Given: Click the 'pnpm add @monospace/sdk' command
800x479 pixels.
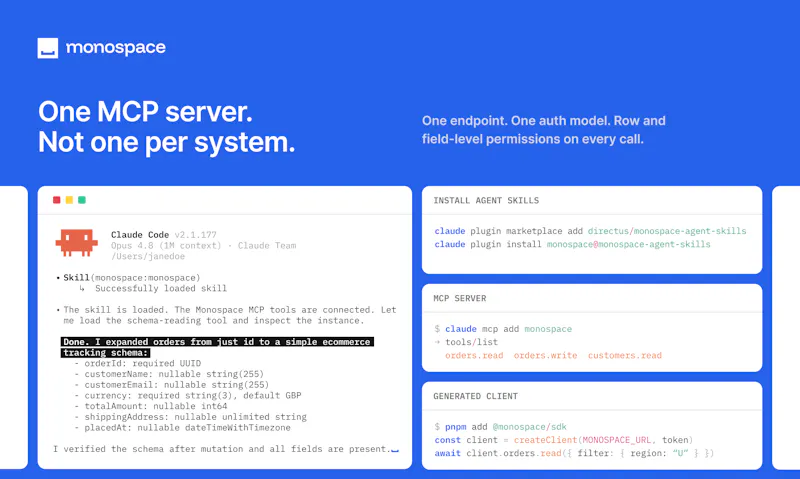Looking at the screenshot, I should [x=501, y=427].
